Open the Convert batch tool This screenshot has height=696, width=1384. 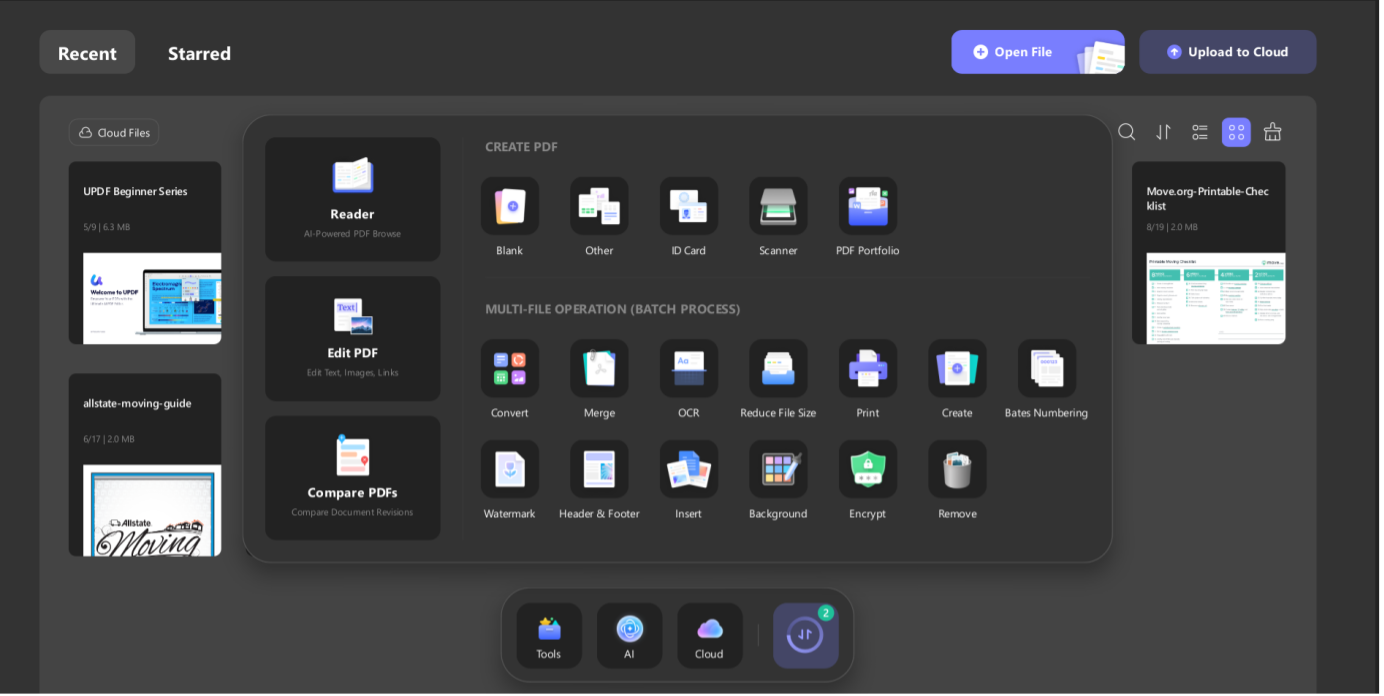point(509,369)
